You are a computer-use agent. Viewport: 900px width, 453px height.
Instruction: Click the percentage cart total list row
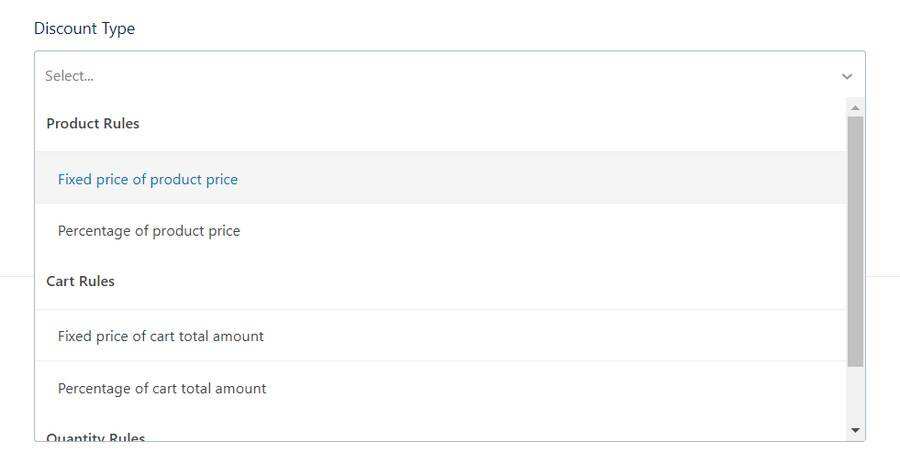[440, 388]
